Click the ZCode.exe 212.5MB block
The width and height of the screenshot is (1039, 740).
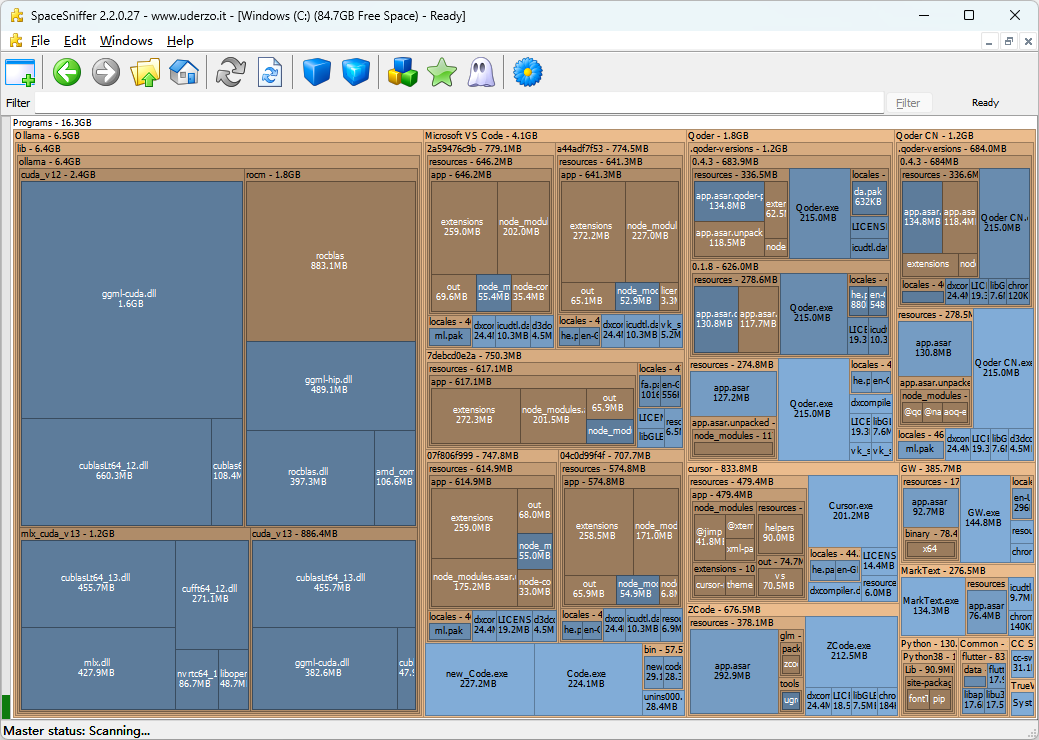(x=849, y=651)
